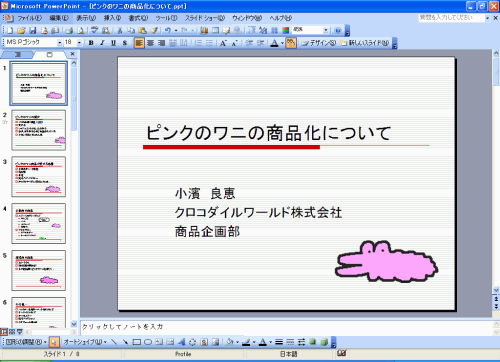
Task: Cut selection with scissors icon
Action: click(x=120, y=31)
